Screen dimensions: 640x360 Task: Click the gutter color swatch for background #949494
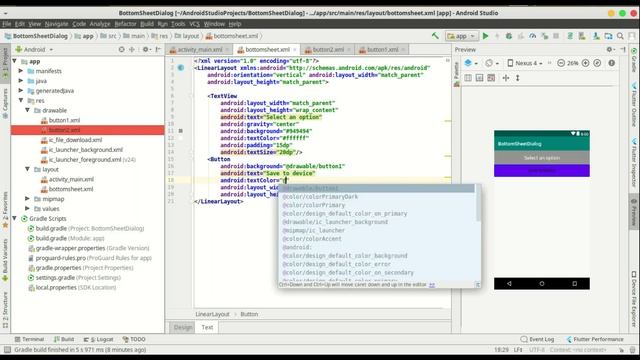click(181, 131)
